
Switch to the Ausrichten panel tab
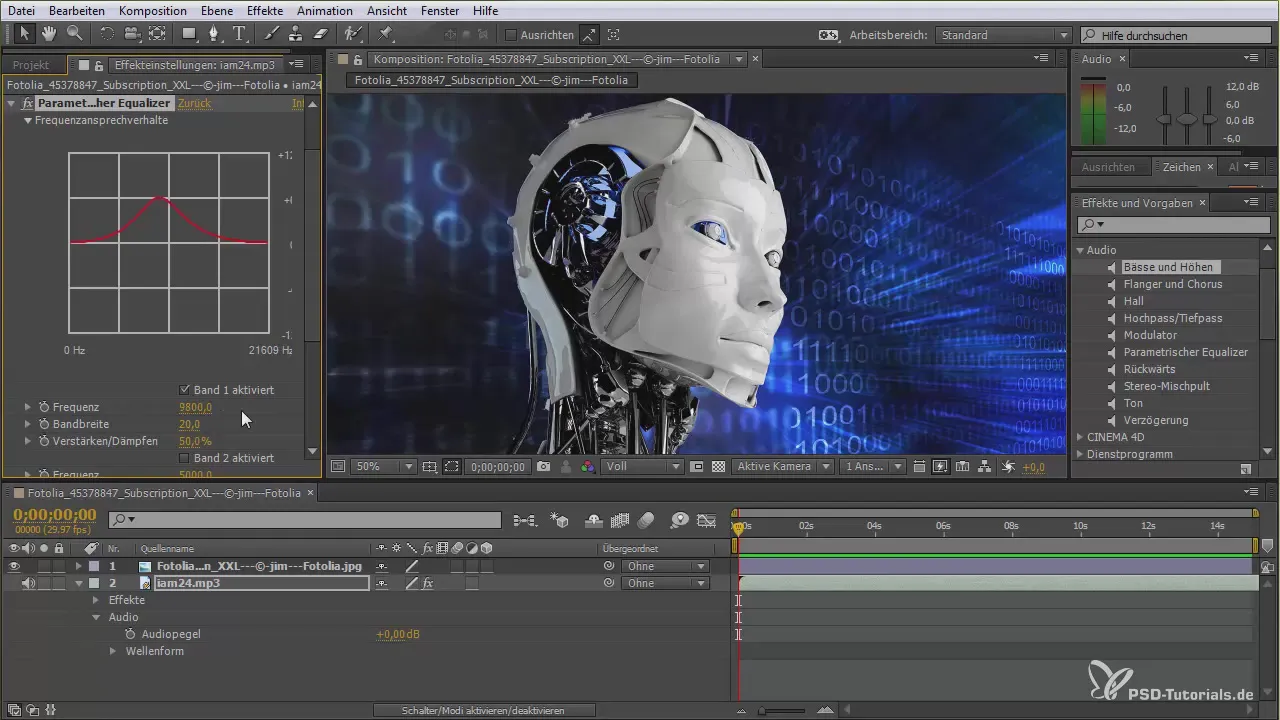point(1108,167)
